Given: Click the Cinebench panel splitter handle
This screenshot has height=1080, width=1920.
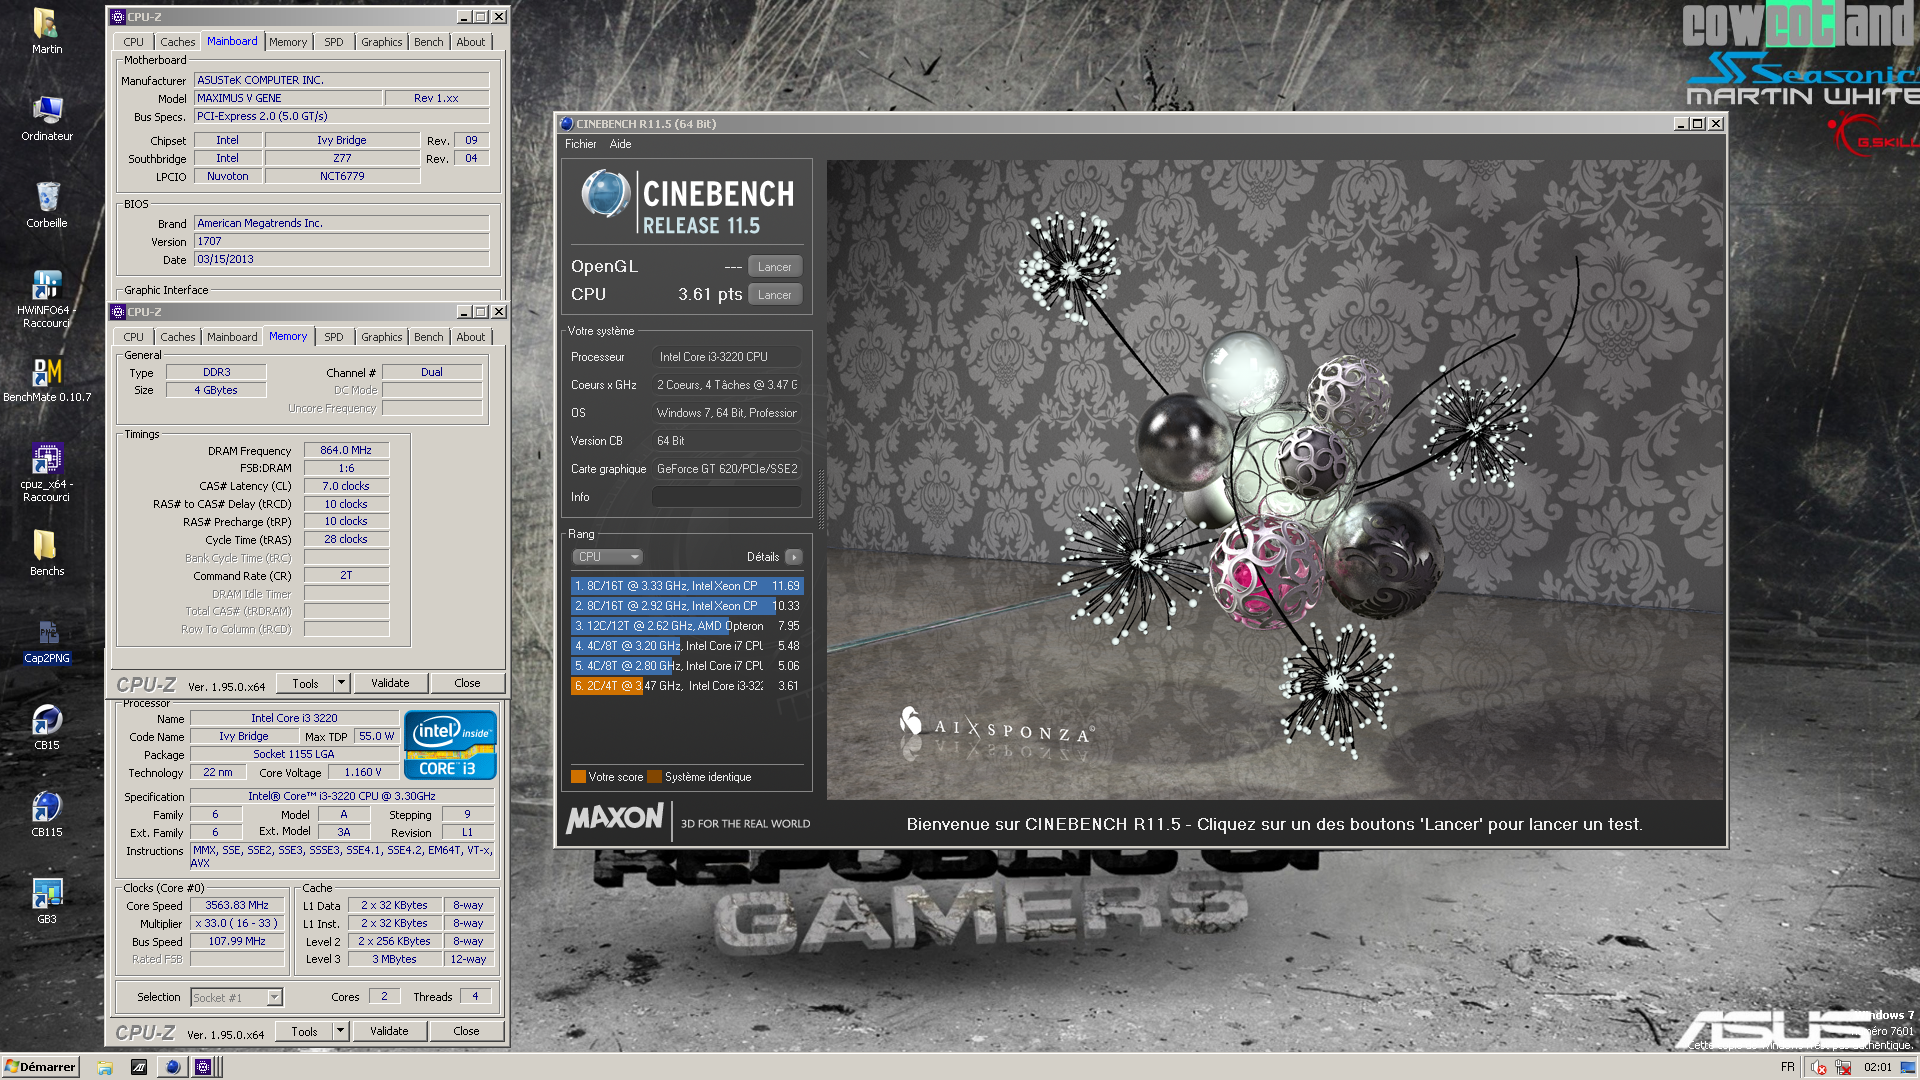Looking at the screenshot, I should coord(821,500).
